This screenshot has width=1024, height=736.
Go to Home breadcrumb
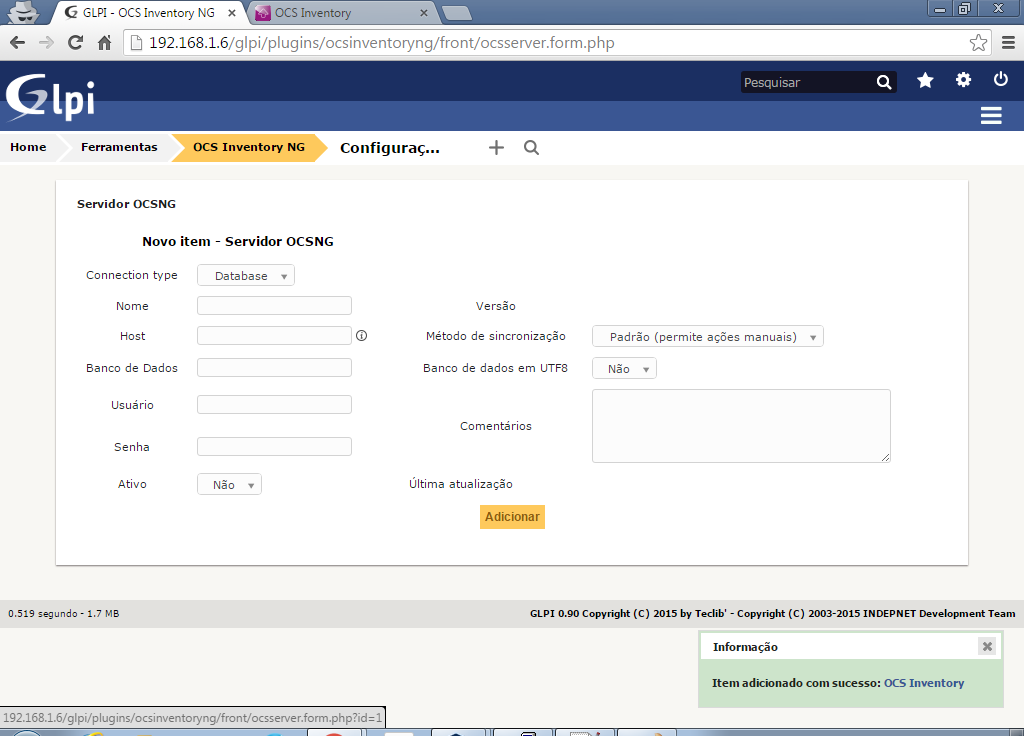28,147
